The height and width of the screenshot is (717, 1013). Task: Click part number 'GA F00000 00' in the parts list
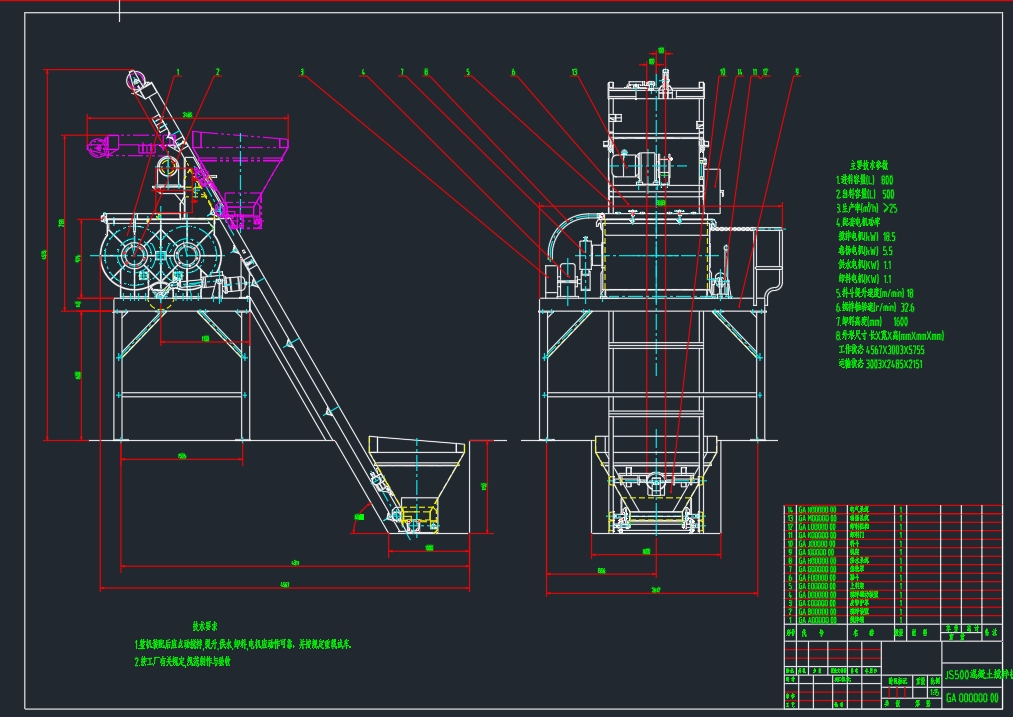point(817,577)
